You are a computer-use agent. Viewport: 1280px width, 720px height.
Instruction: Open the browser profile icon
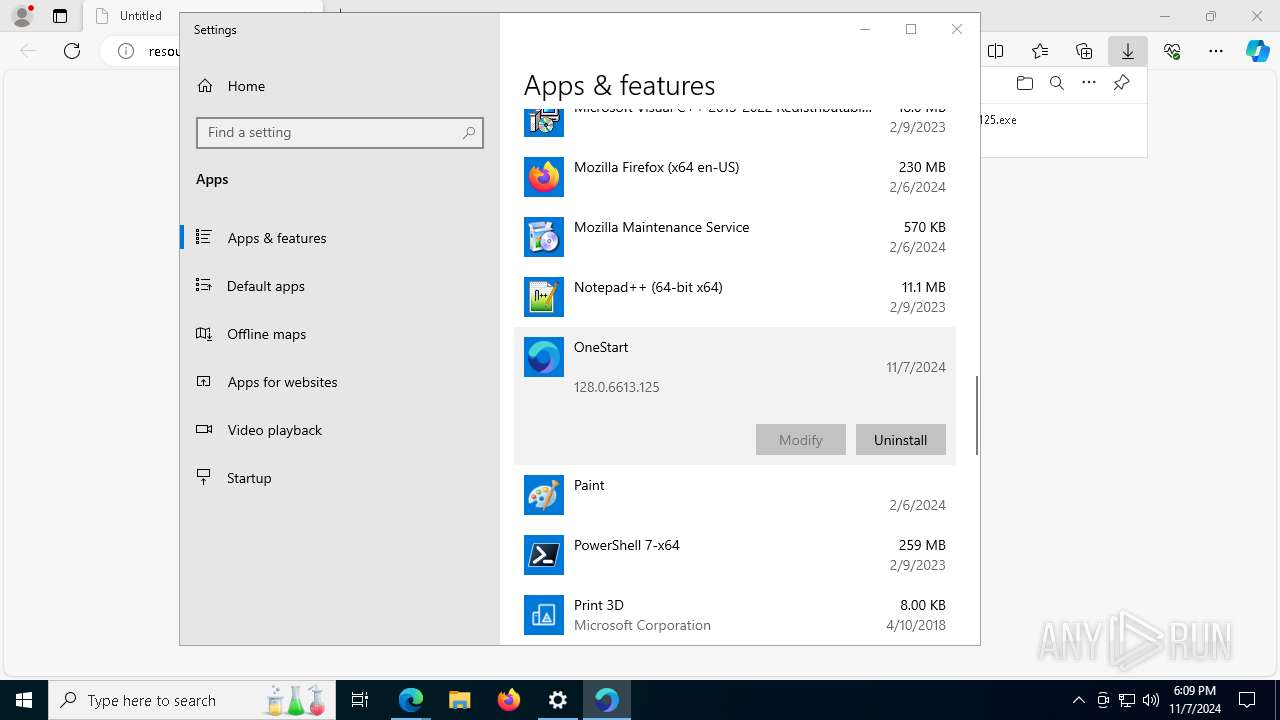point(22,16)
